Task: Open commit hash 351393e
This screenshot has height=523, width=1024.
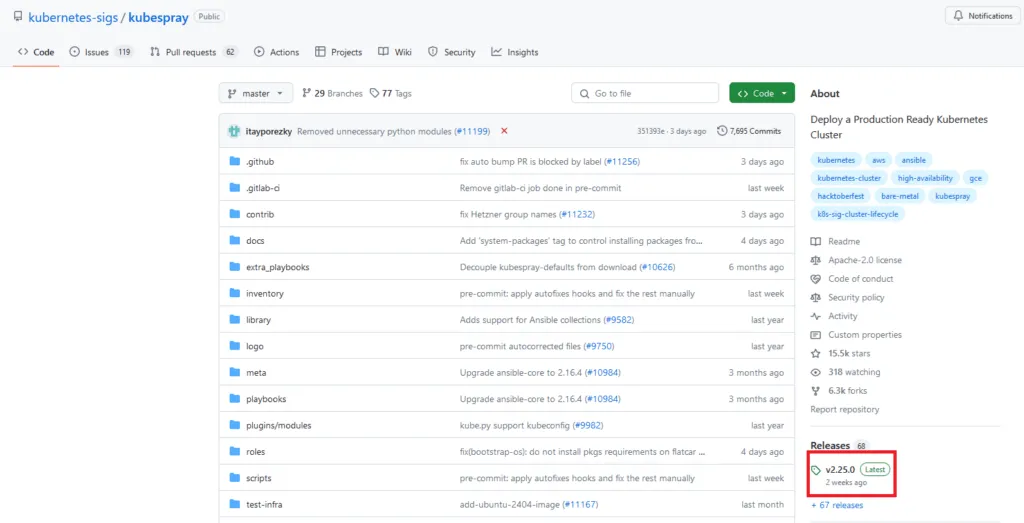Action: coord(653,131)
